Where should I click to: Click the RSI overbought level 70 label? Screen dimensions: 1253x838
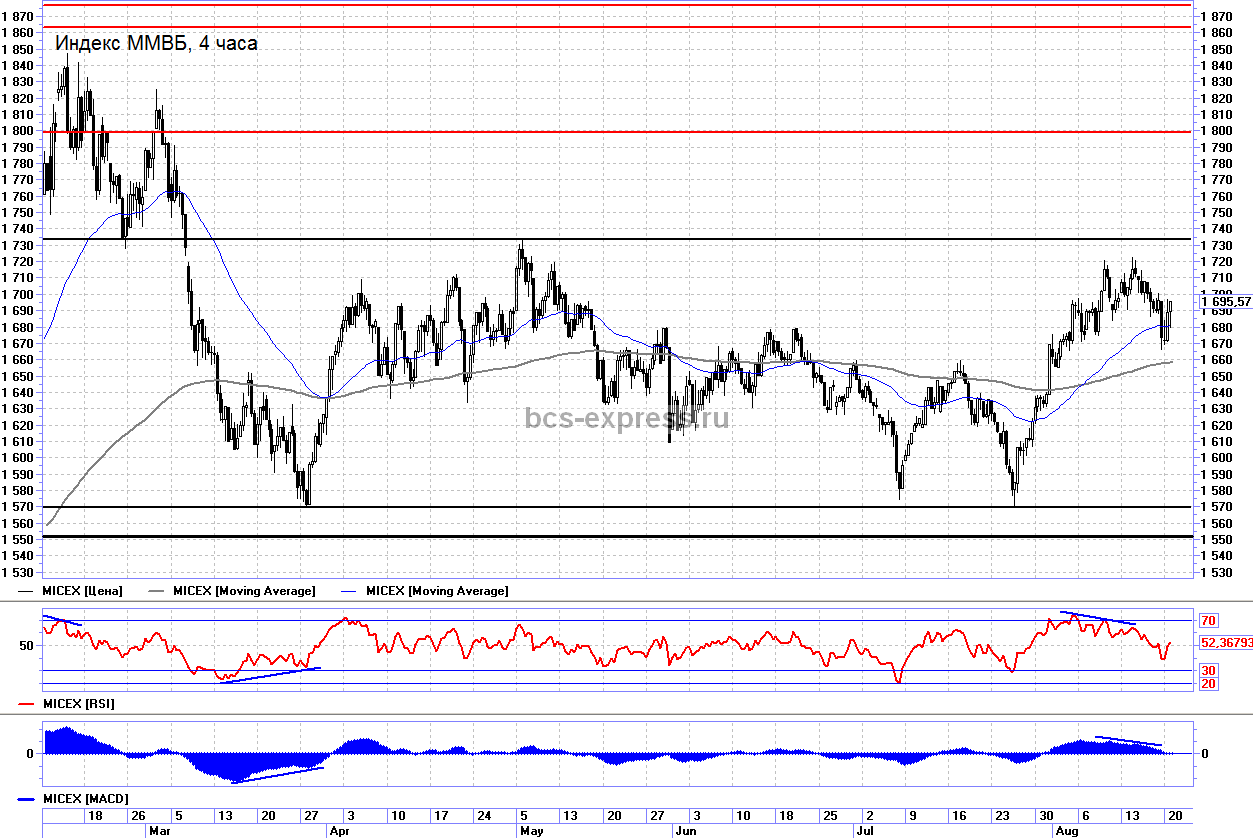point(1207,620)
